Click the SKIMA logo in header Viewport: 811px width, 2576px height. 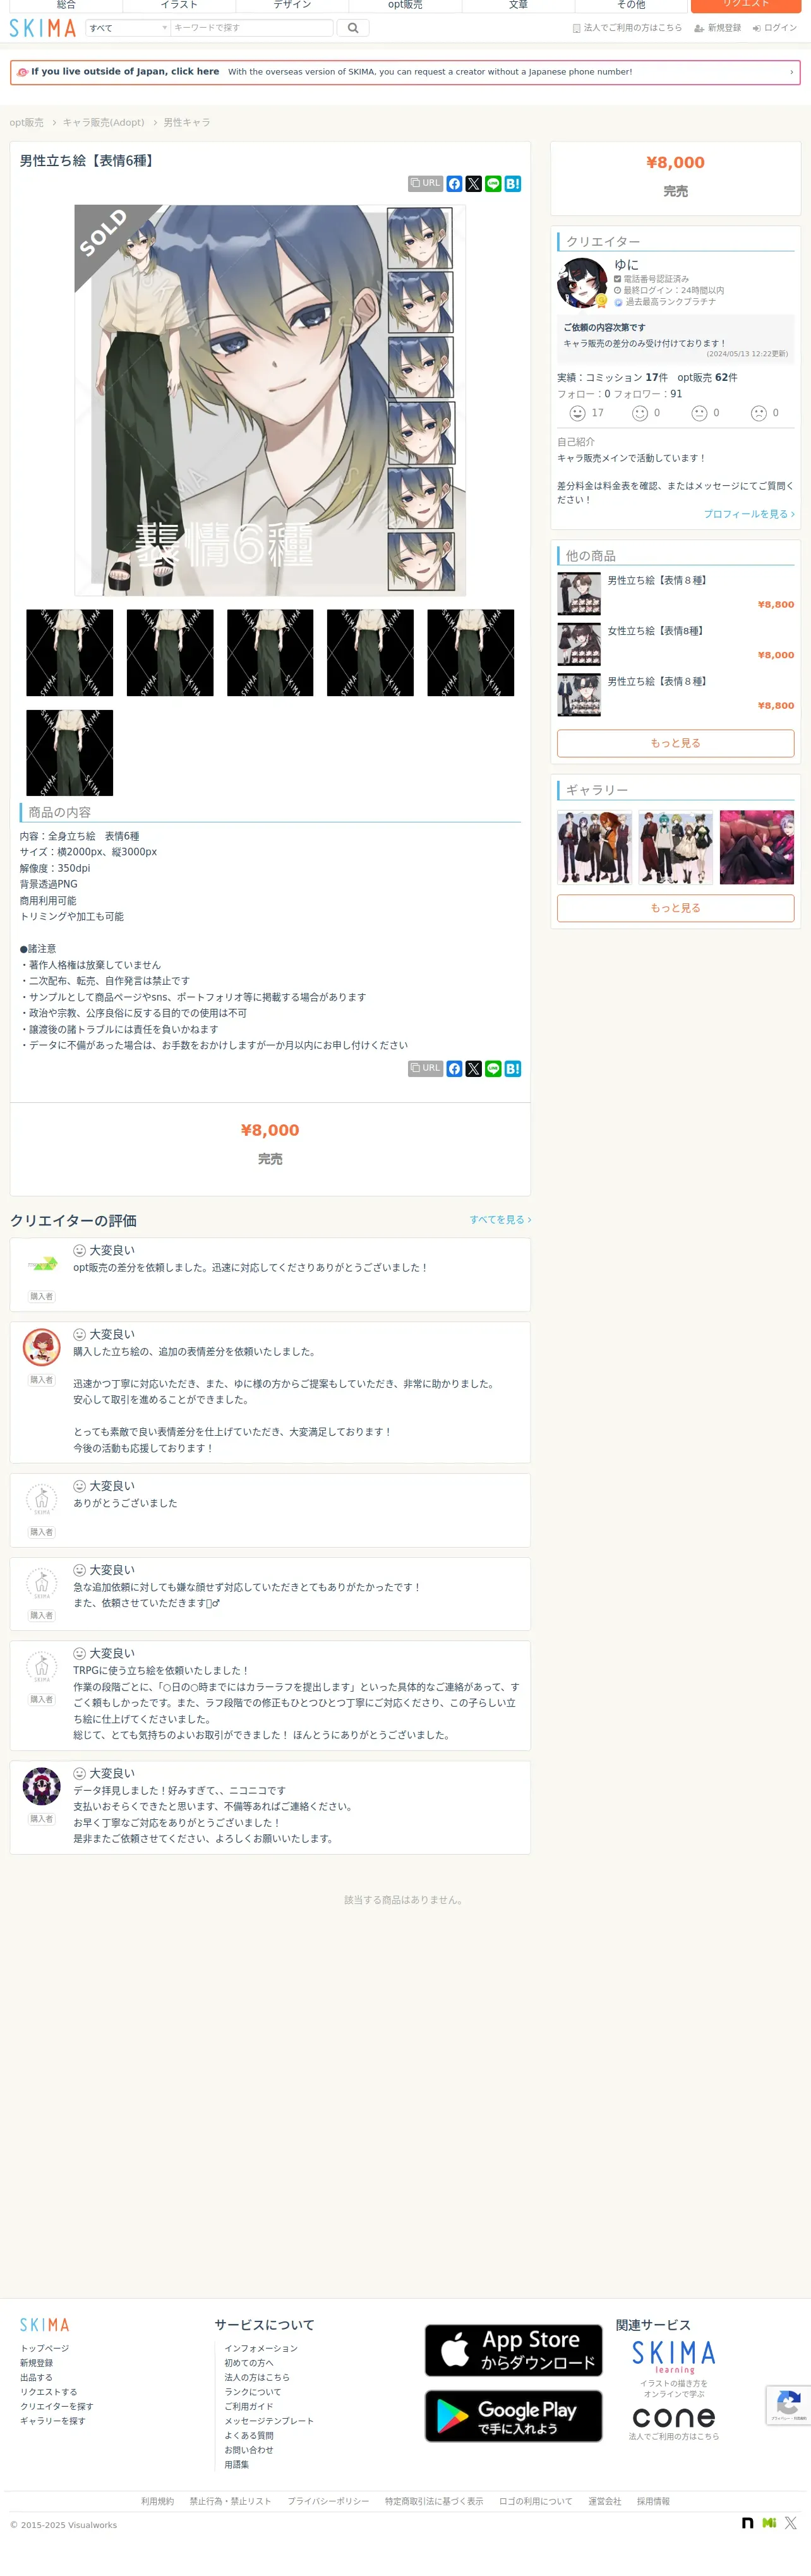42,28
